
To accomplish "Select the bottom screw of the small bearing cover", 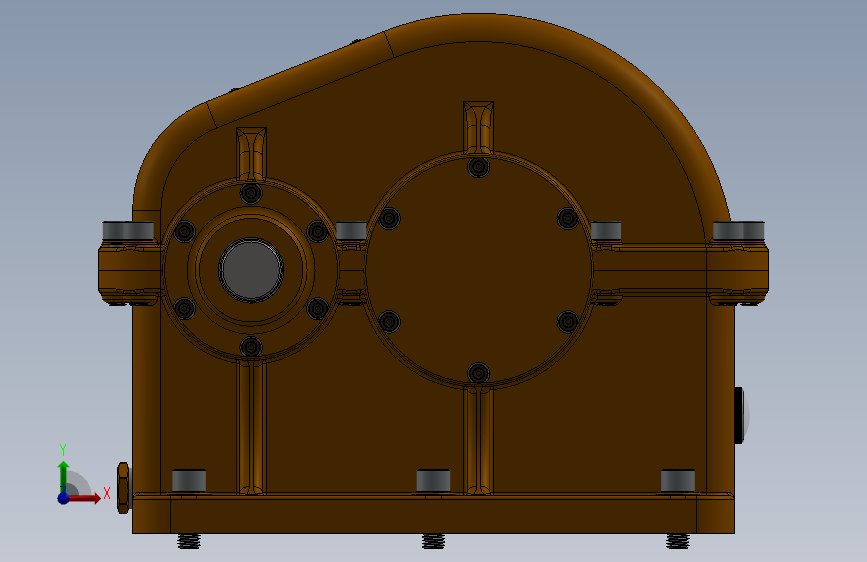I will click(x=251, y=347).
